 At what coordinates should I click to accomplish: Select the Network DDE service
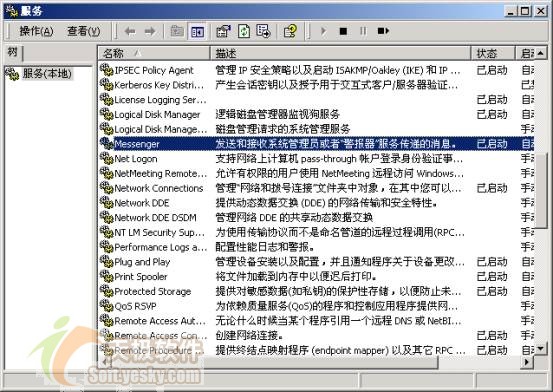point(142,204)
